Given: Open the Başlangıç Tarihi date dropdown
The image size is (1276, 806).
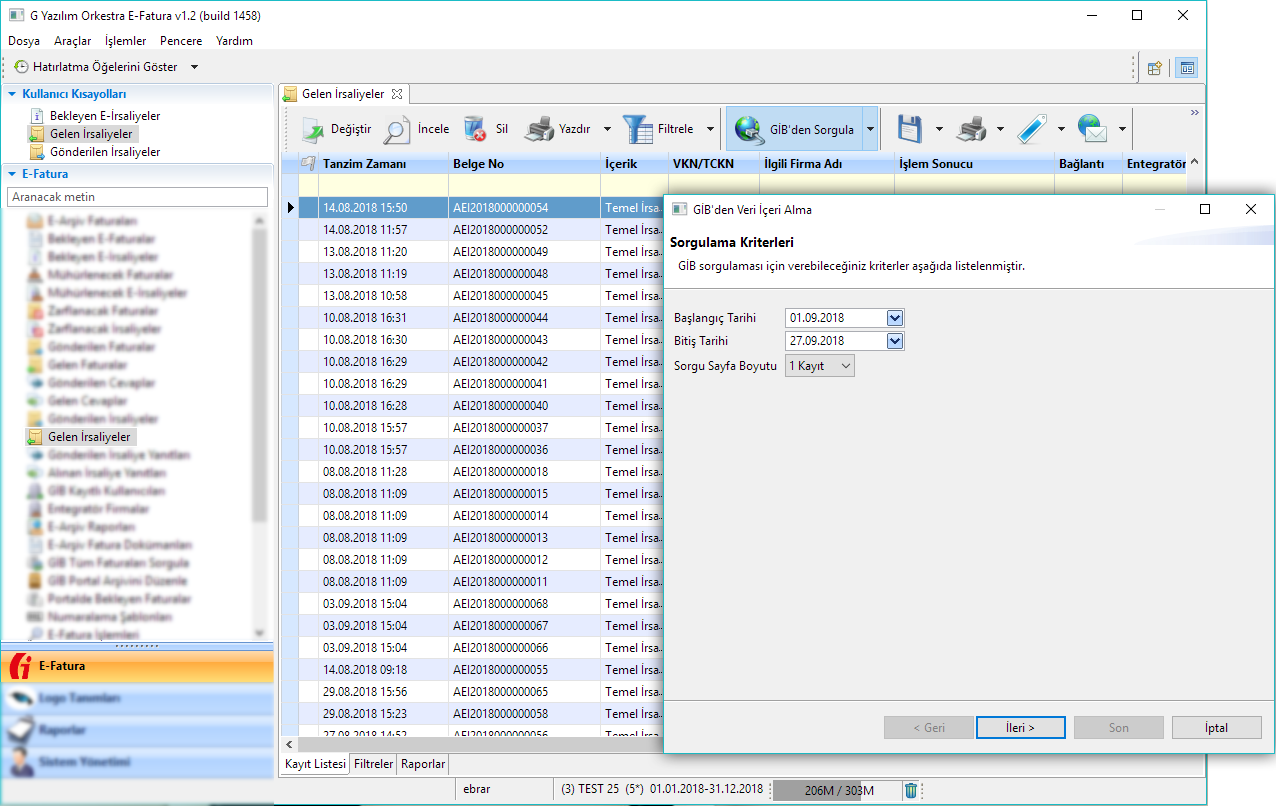Looking at the screenshot, I should pyautogui.click(x=895, y=318).
